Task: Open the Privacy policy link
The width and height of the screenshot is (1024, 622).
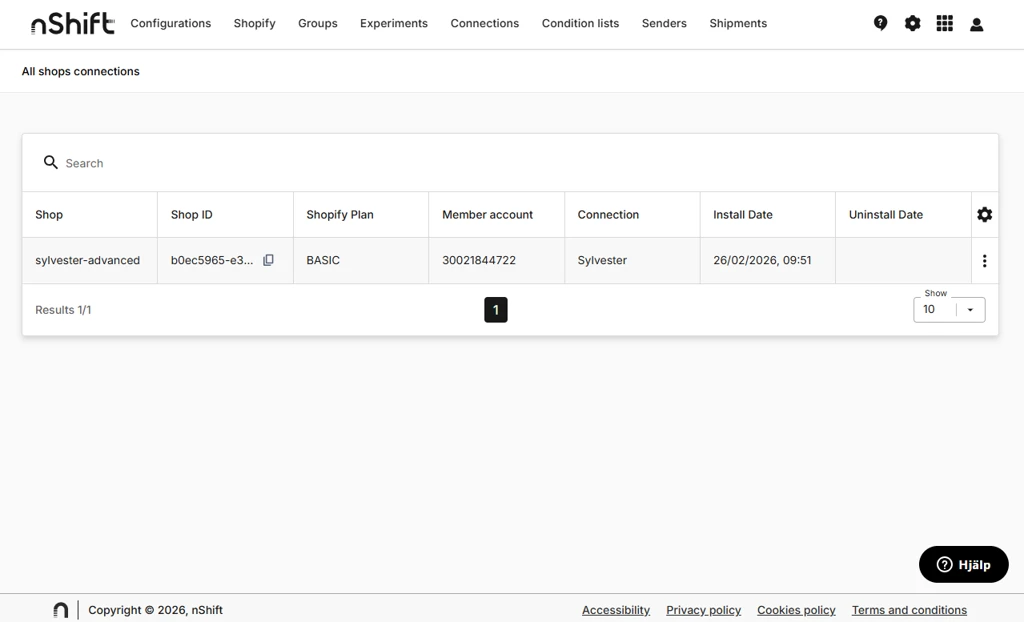Action: [703, 610]
